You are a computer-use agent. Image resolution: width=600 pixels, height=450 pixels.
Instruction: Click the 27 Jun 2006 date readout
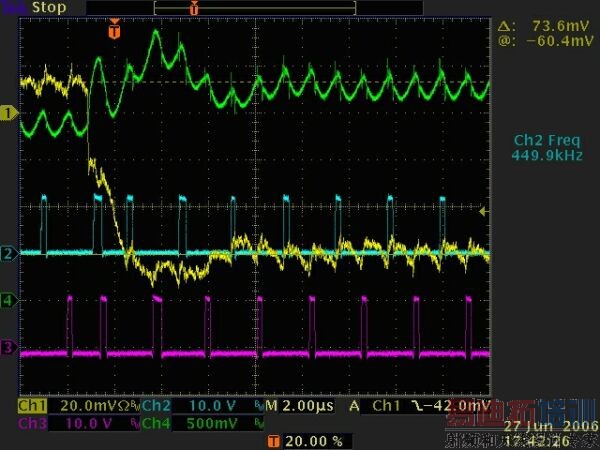point(551,426)
